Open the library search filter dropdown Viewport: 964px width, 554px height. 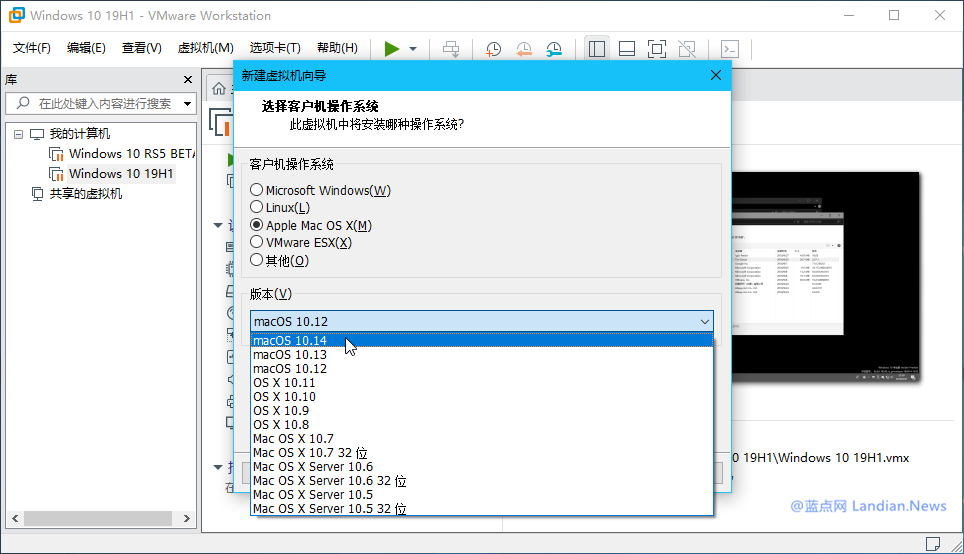[x=188, y=104]
